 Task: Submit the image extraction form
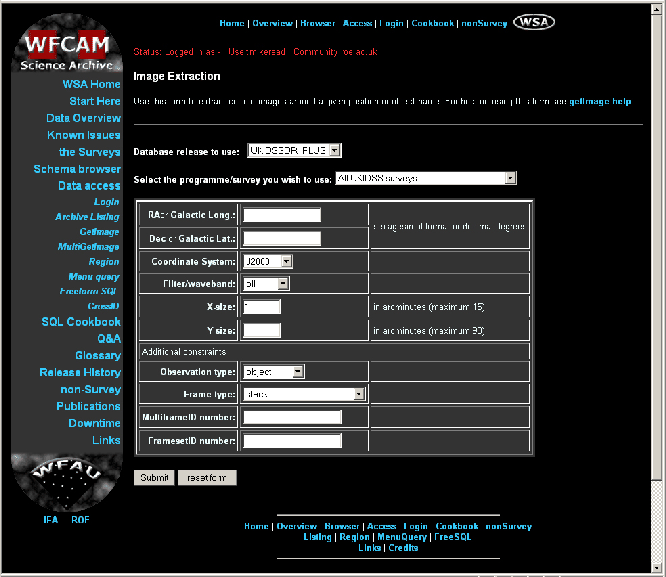(154, 478)
